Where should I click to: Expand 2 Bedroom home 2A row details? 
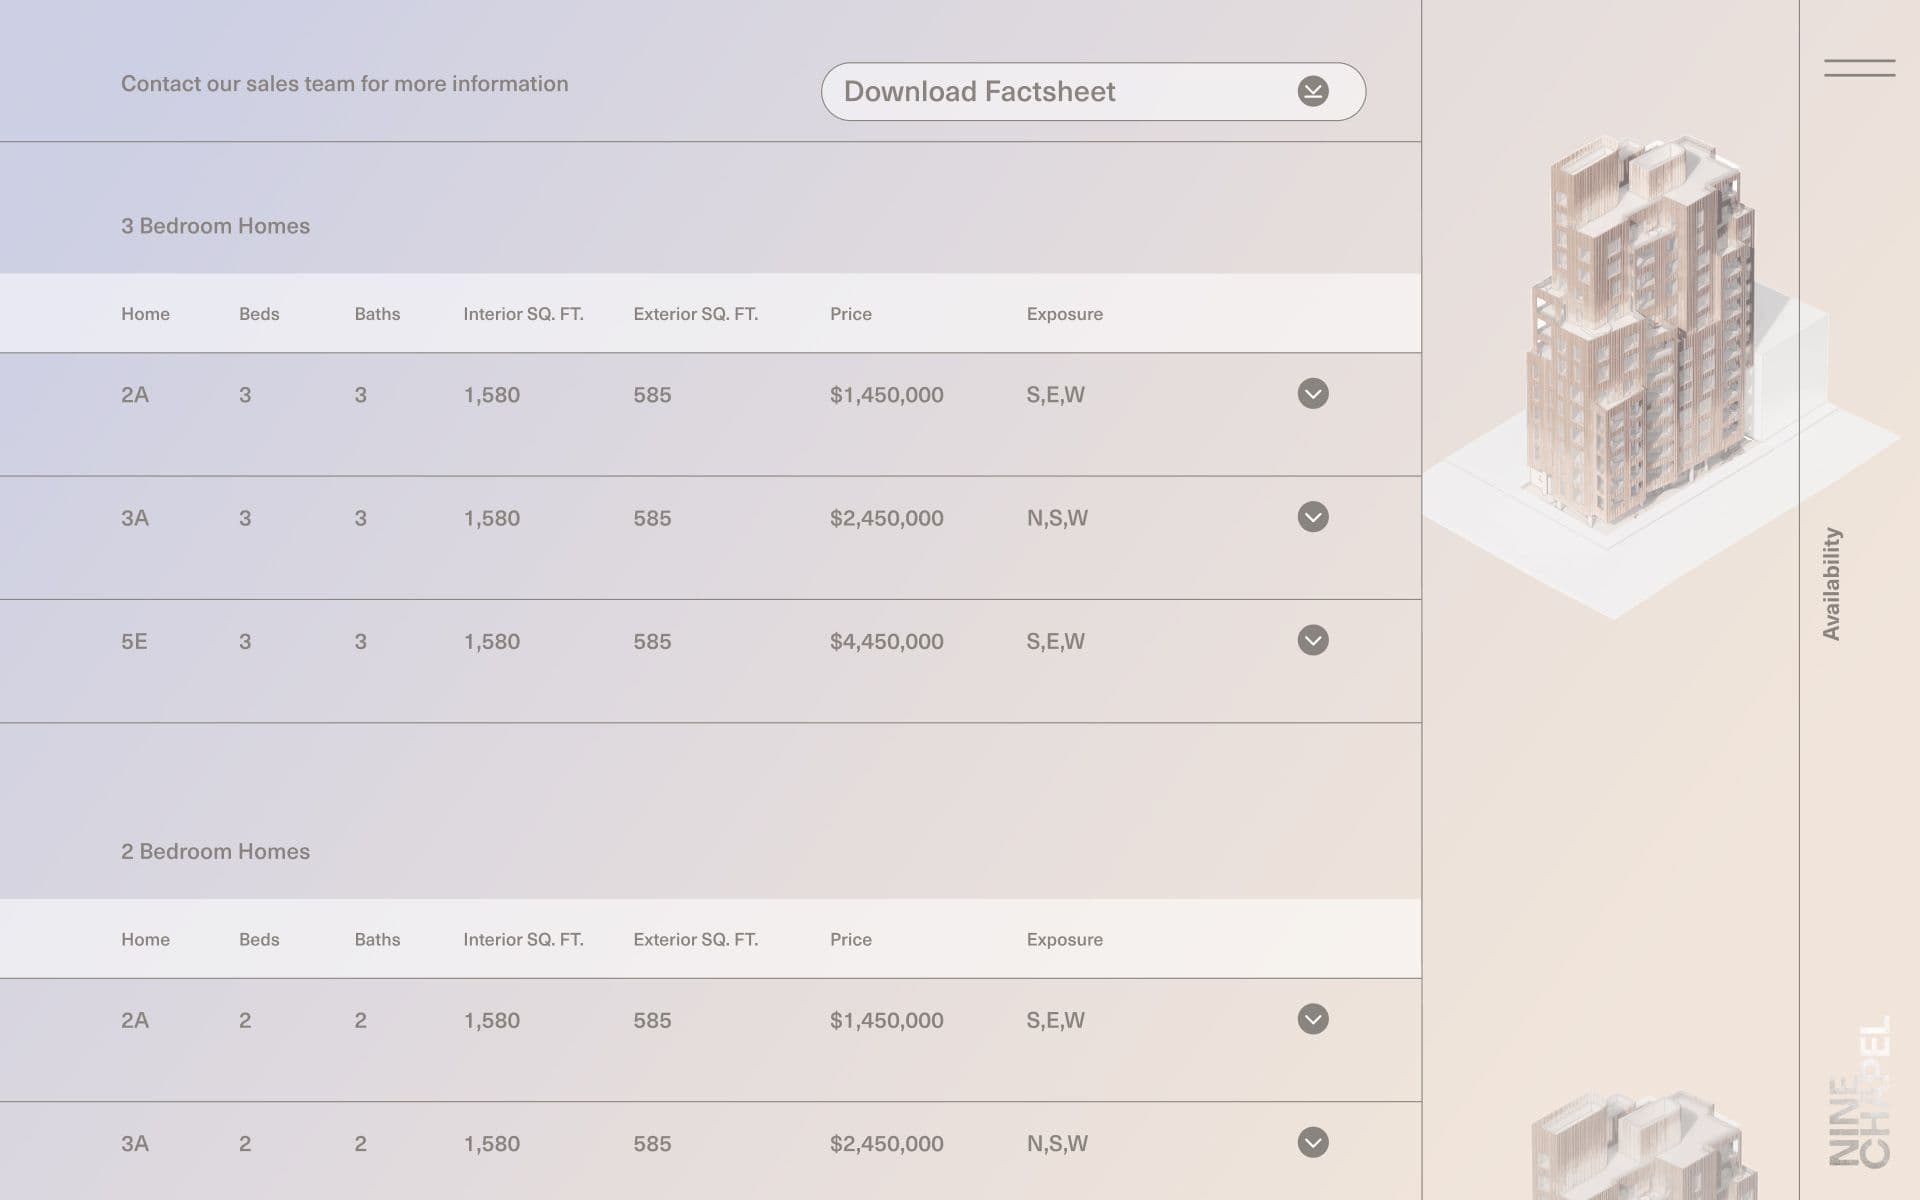(x=1313, y=1019)
